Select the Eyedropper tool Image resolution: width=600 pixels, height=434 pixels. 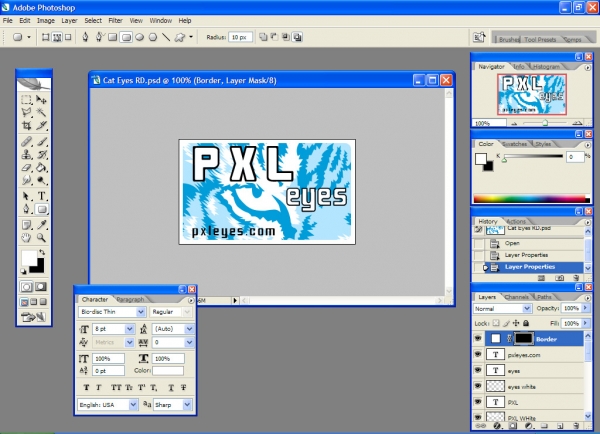(41, 225)
